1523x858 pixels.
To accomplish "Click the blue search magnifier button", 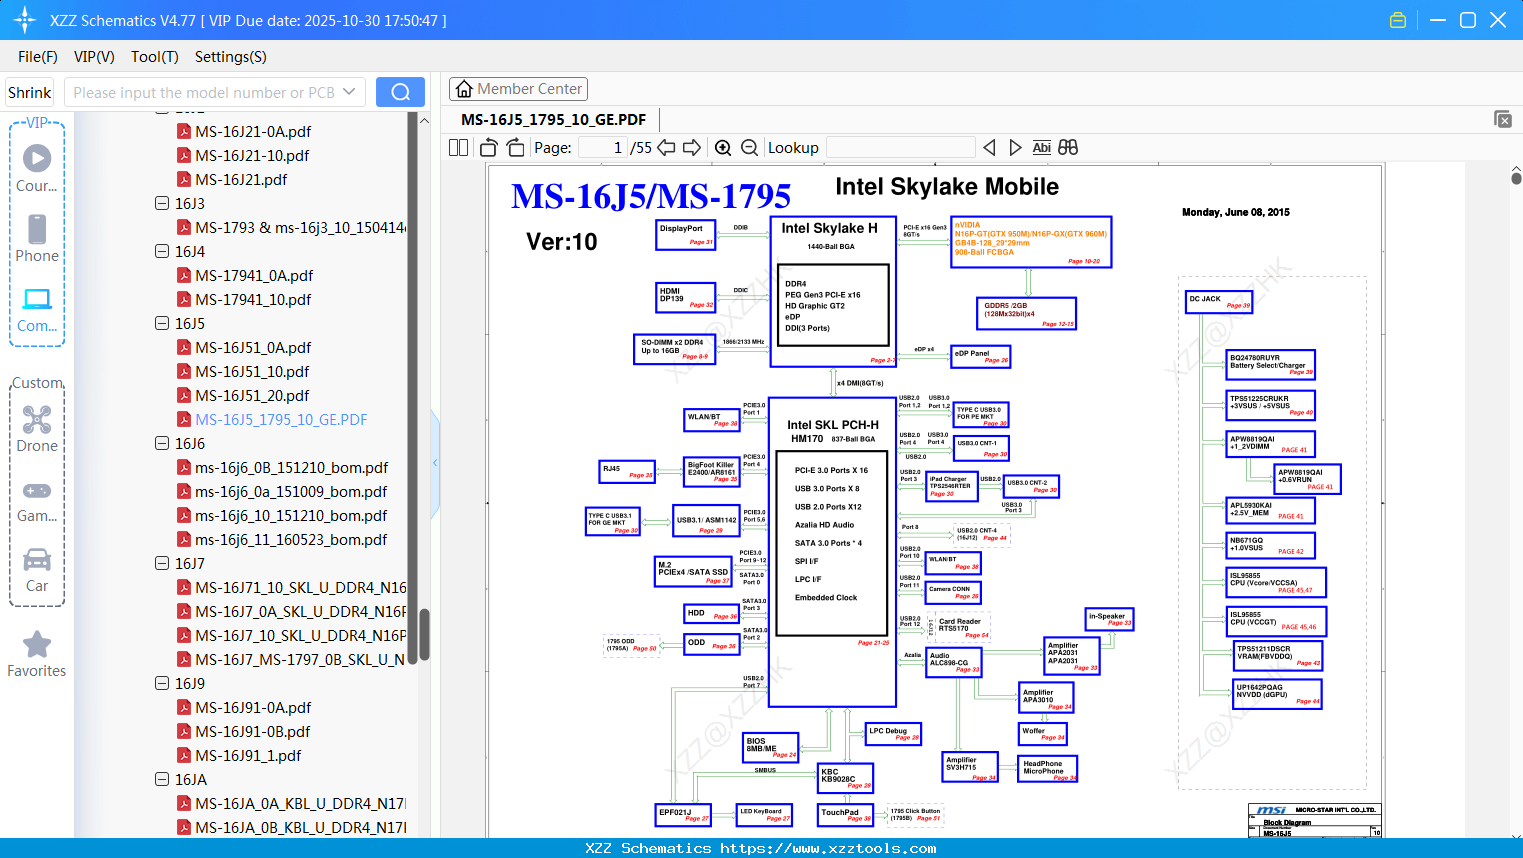I will pyautogui.click(x=400, y=92).
